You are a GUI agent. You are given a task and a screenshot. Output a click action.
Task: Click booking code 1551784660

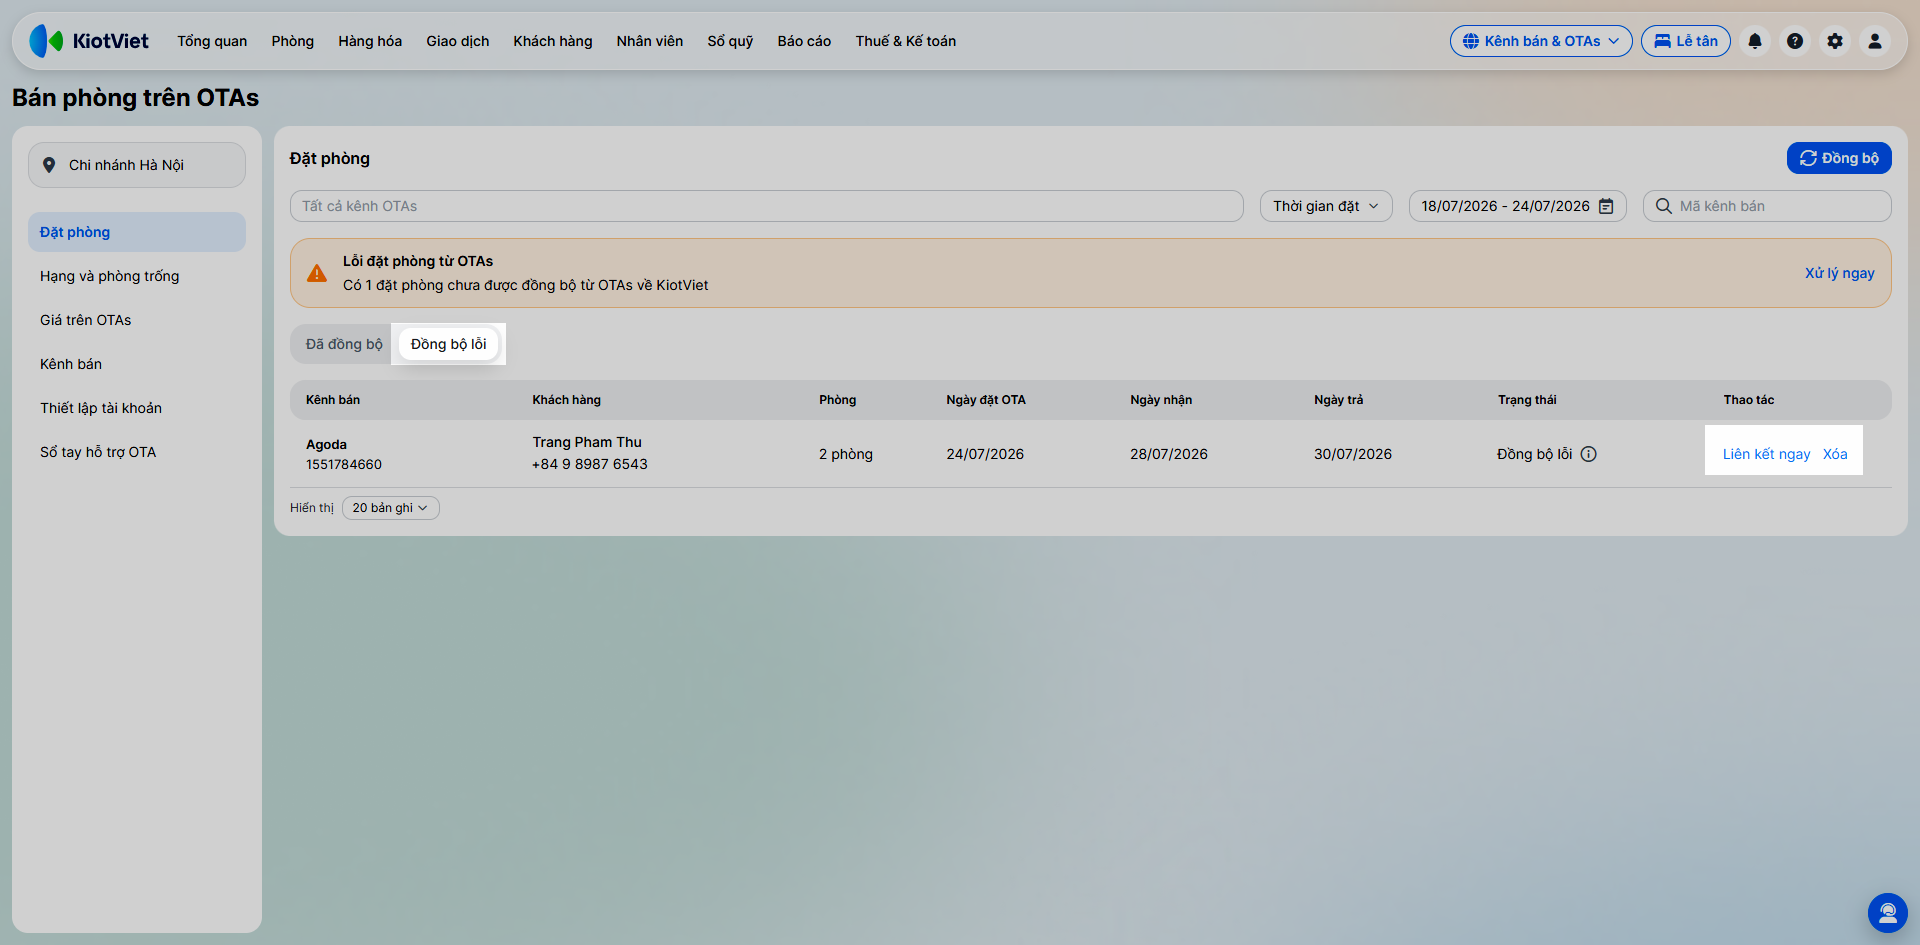344,465
